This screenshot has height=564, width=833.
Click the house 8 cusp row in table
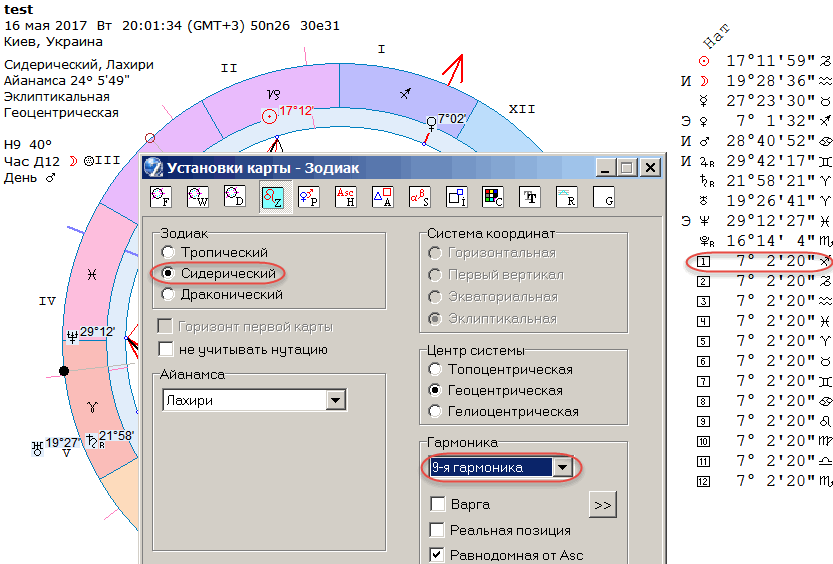click(763, 401)
